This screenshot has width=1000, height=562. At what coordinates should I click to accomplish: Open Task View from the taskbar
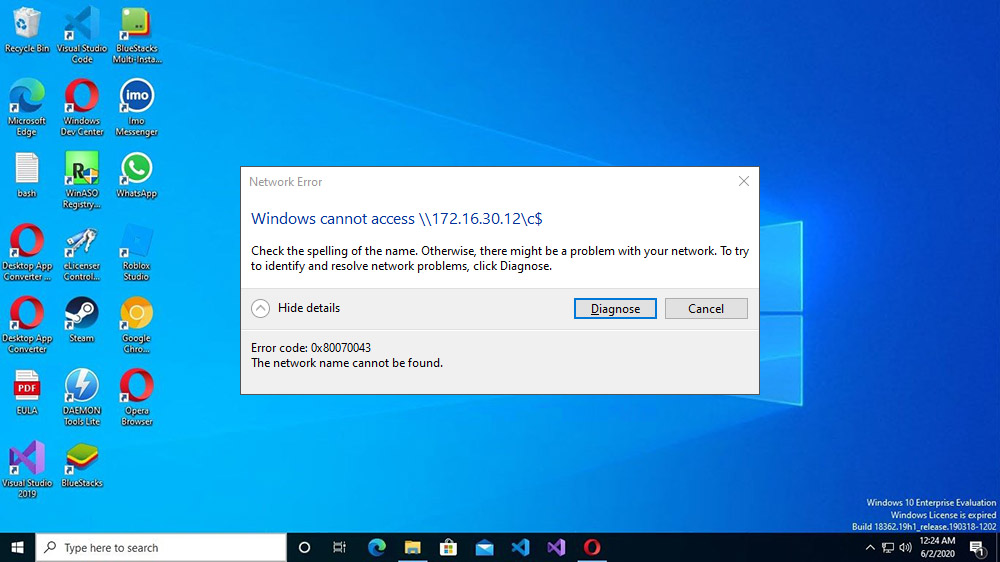click(339, 547)
